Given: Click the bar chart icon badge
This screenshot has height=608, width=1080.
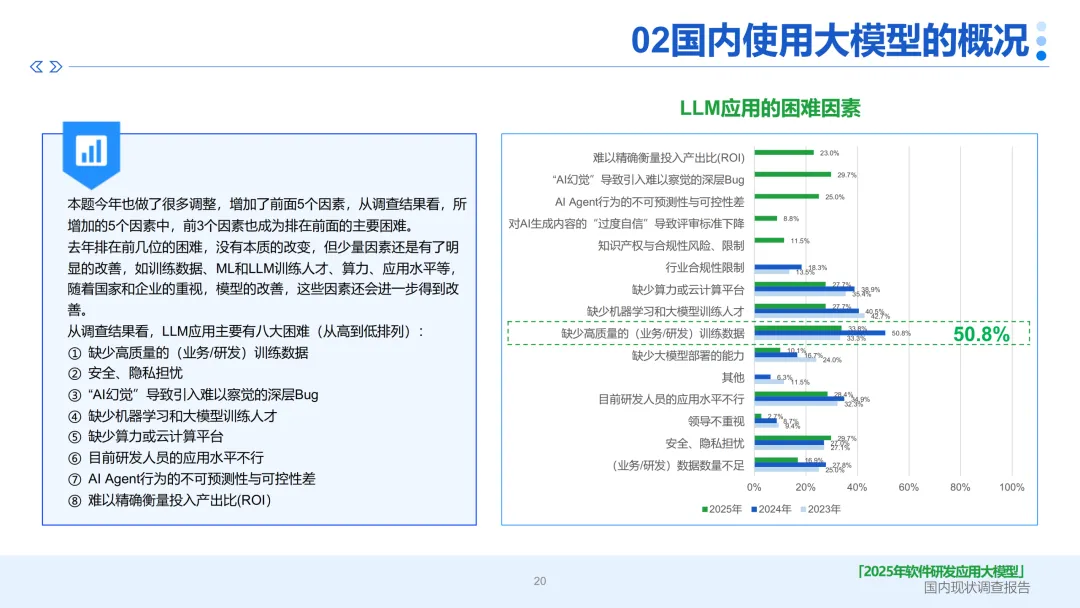Looking at the screenshot, I should point(92,154).
